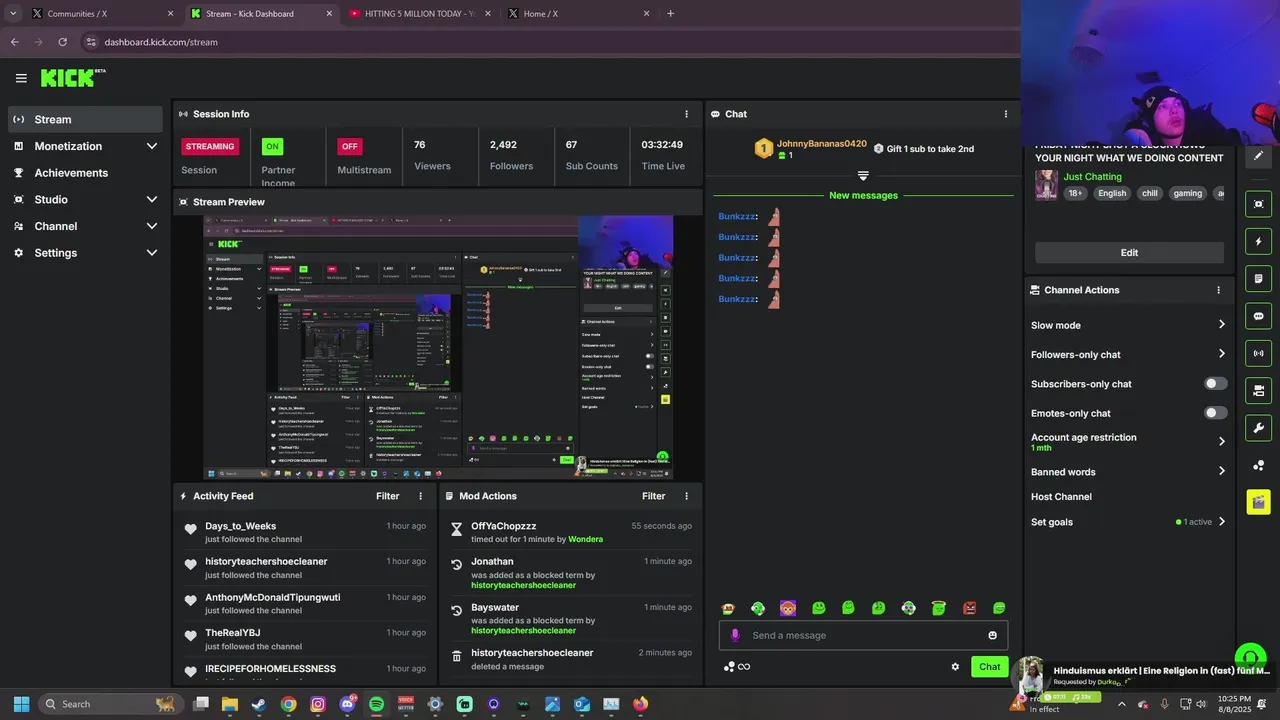Open Steam from the taskbar
Viewport: 1280px width, 720px height.
[259, 704]
